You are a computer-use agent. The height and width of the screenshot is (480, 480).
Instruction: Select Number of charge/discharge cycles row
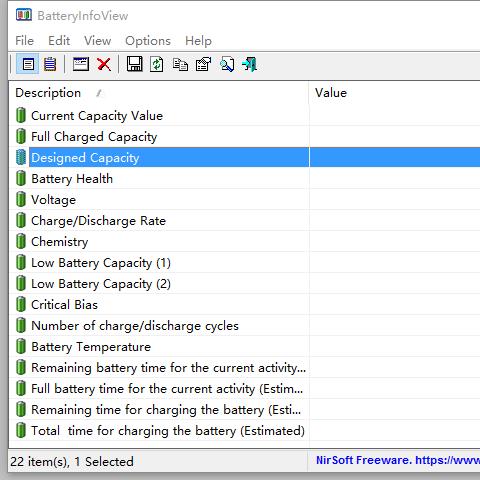(x=245, y=325)
